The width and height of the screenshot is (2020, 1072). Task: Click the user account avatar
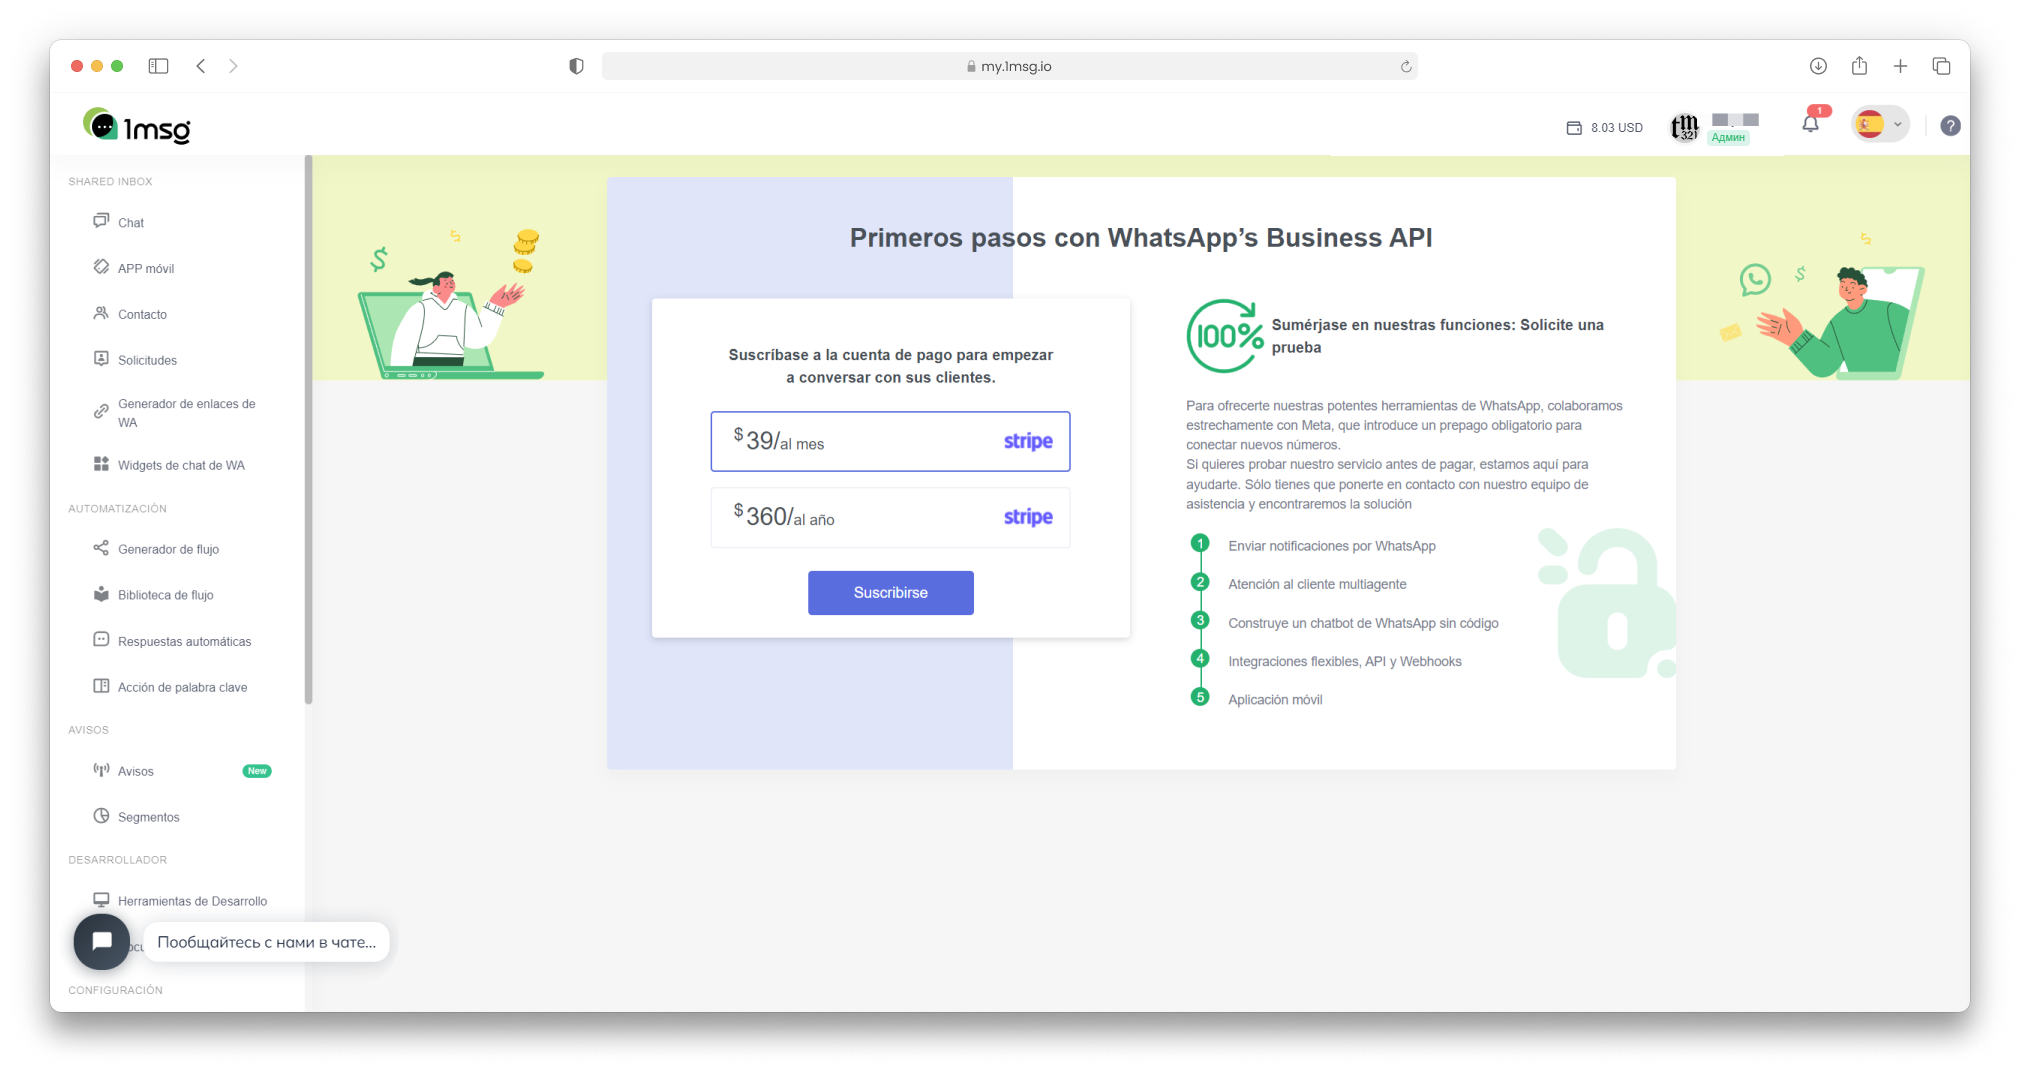1685,127
